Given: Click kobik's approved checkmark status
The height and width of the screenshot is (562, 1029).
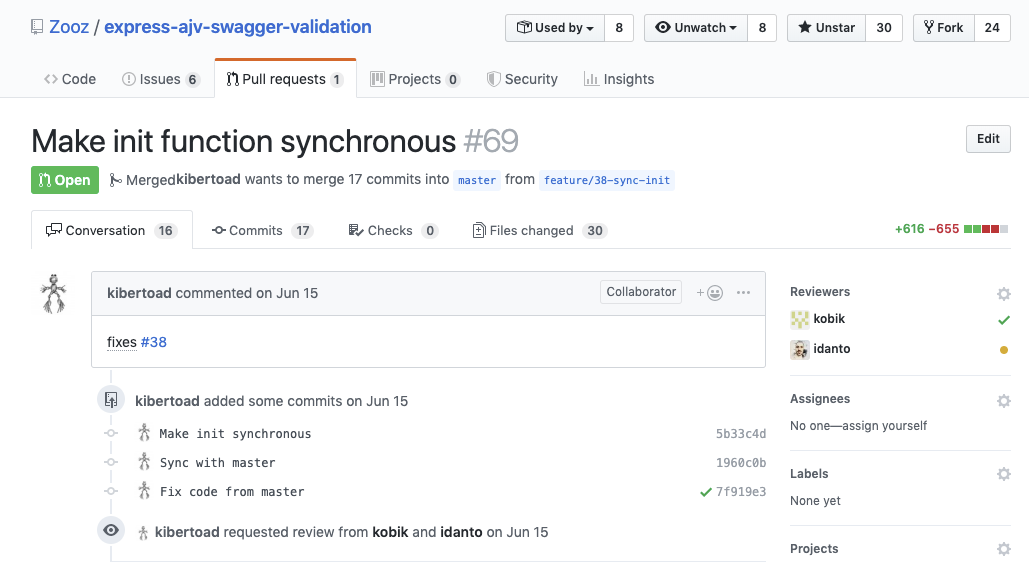Looking at the screenshot, I should tap(1003, 320).
